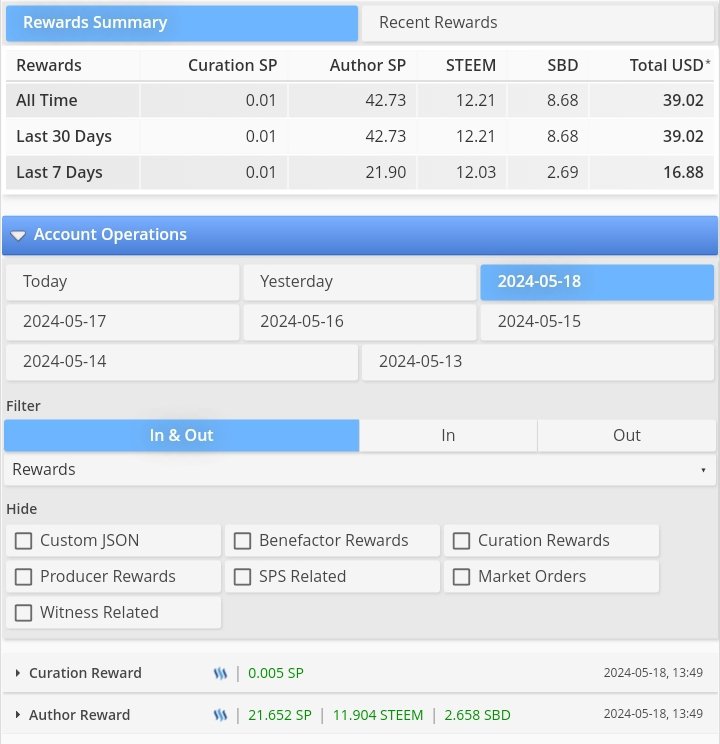Tick the Producer Rewards hide checkbox
The height and width of the screenshot is (744, 720).
23,577
